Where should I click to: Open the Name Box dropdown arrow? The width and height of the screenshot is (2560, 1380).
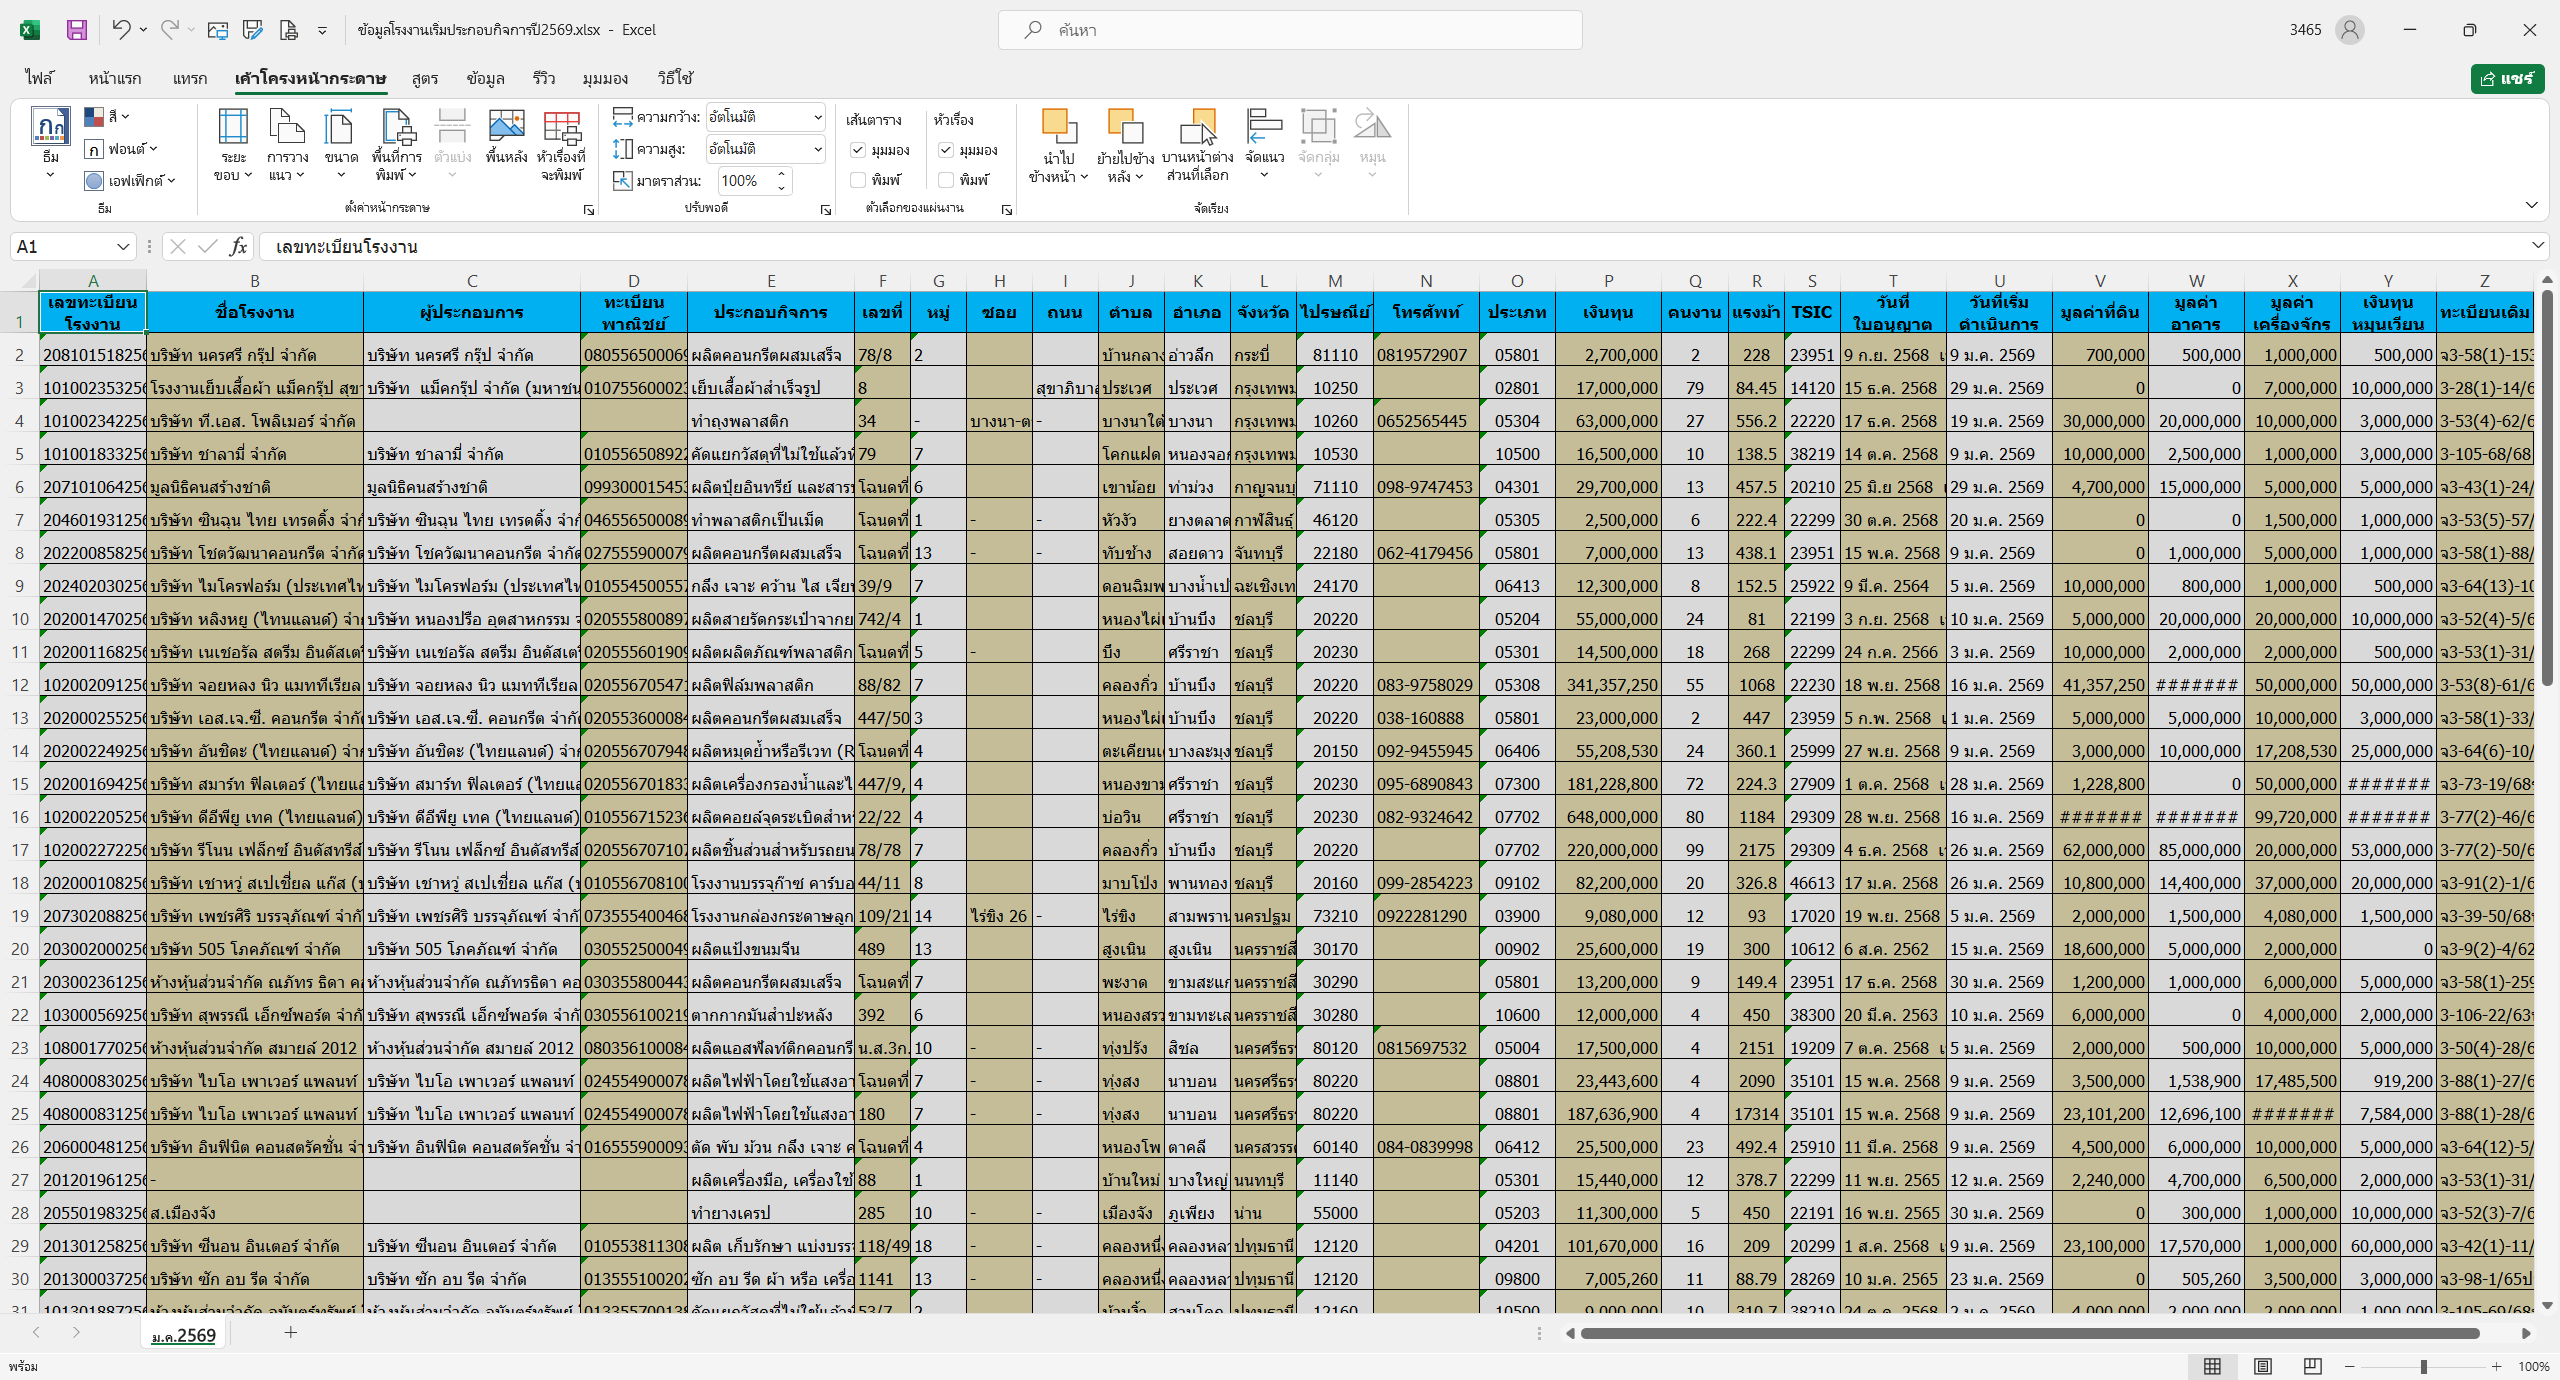123,246
